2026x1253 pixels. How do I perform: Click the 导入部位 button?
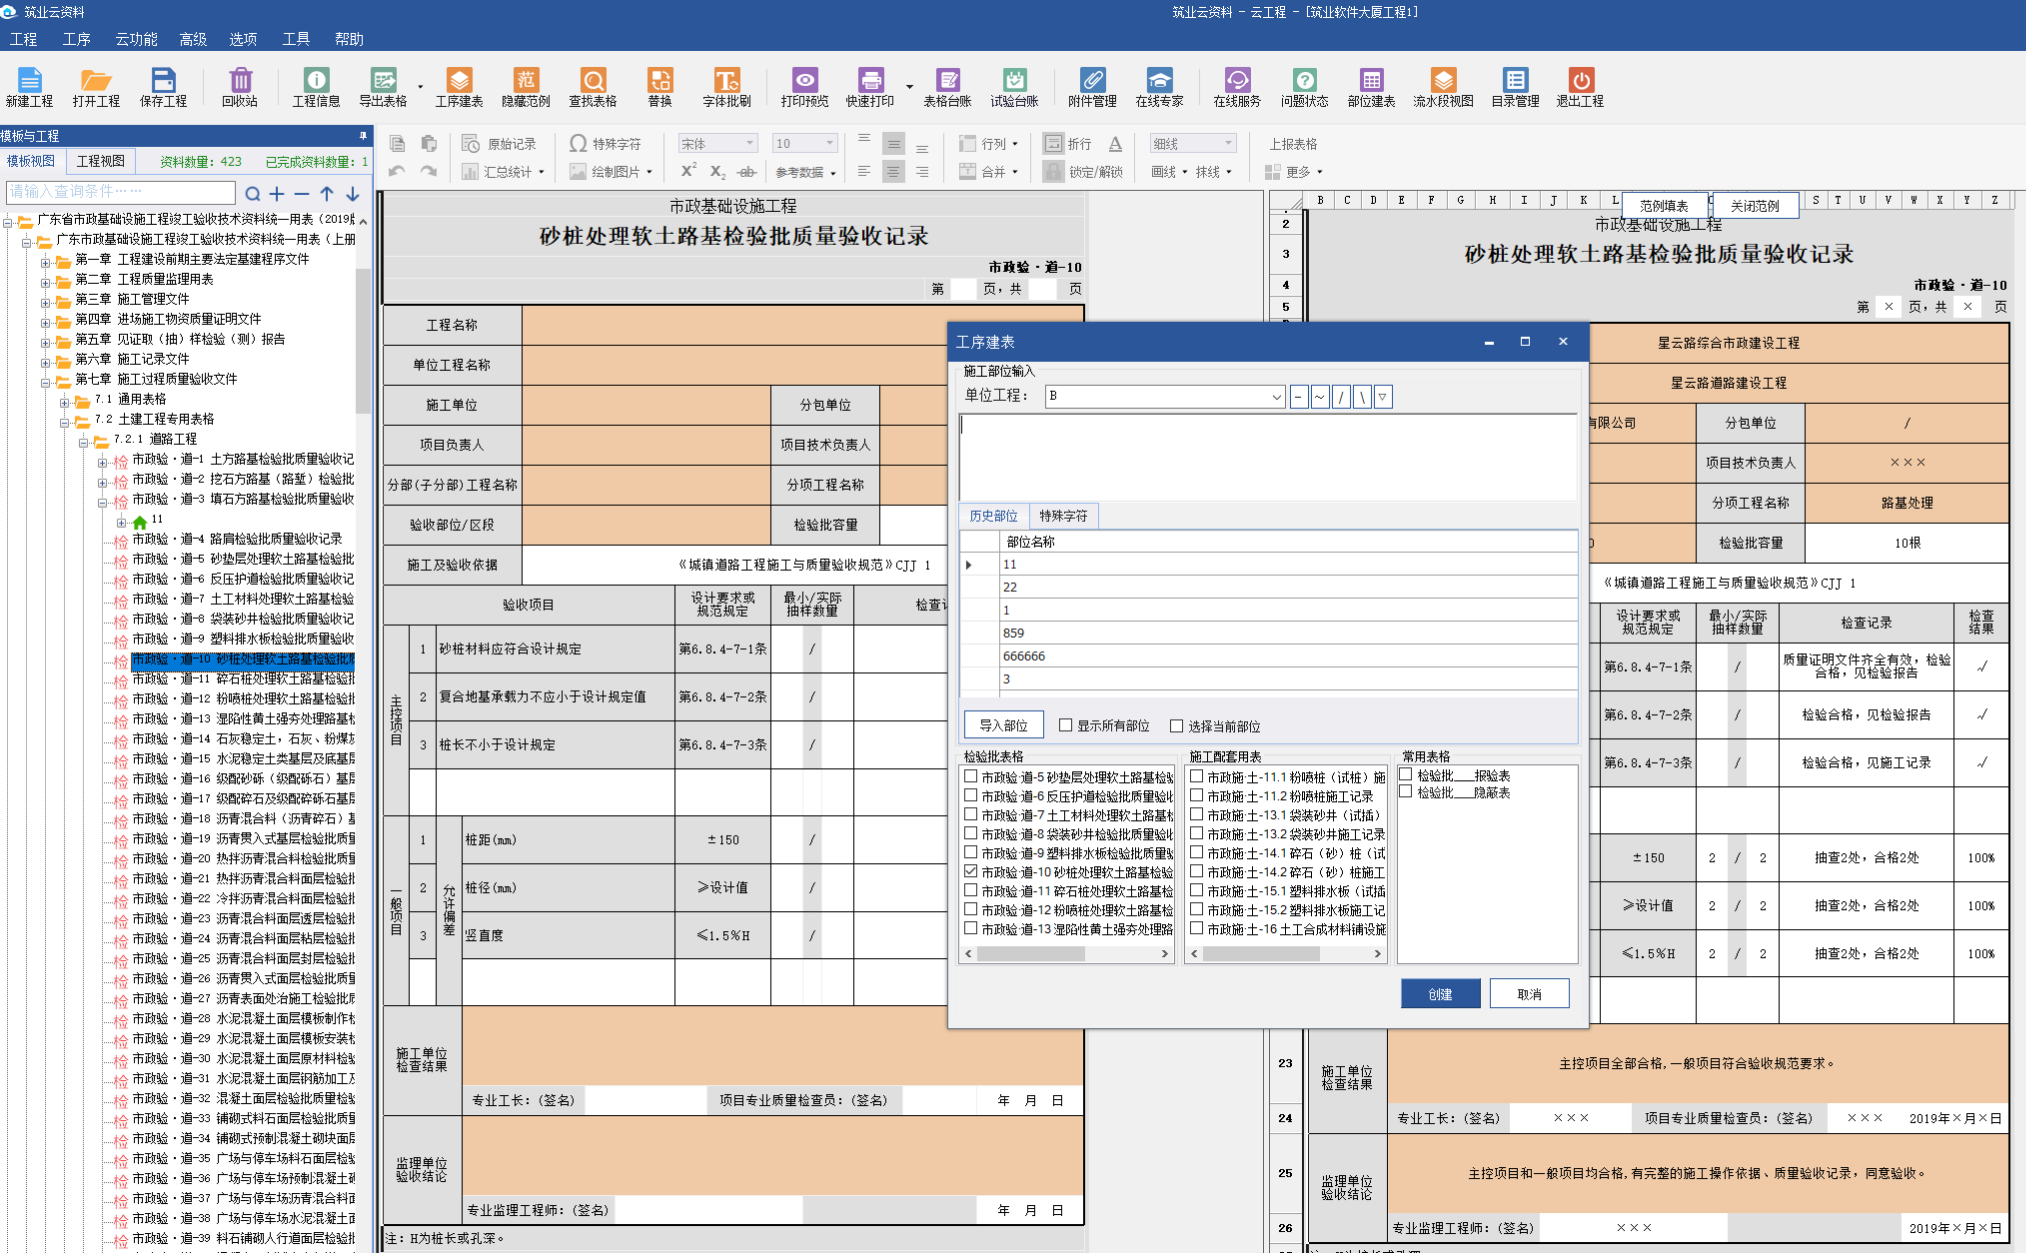pyautogui.click(x=1003, y=726)
